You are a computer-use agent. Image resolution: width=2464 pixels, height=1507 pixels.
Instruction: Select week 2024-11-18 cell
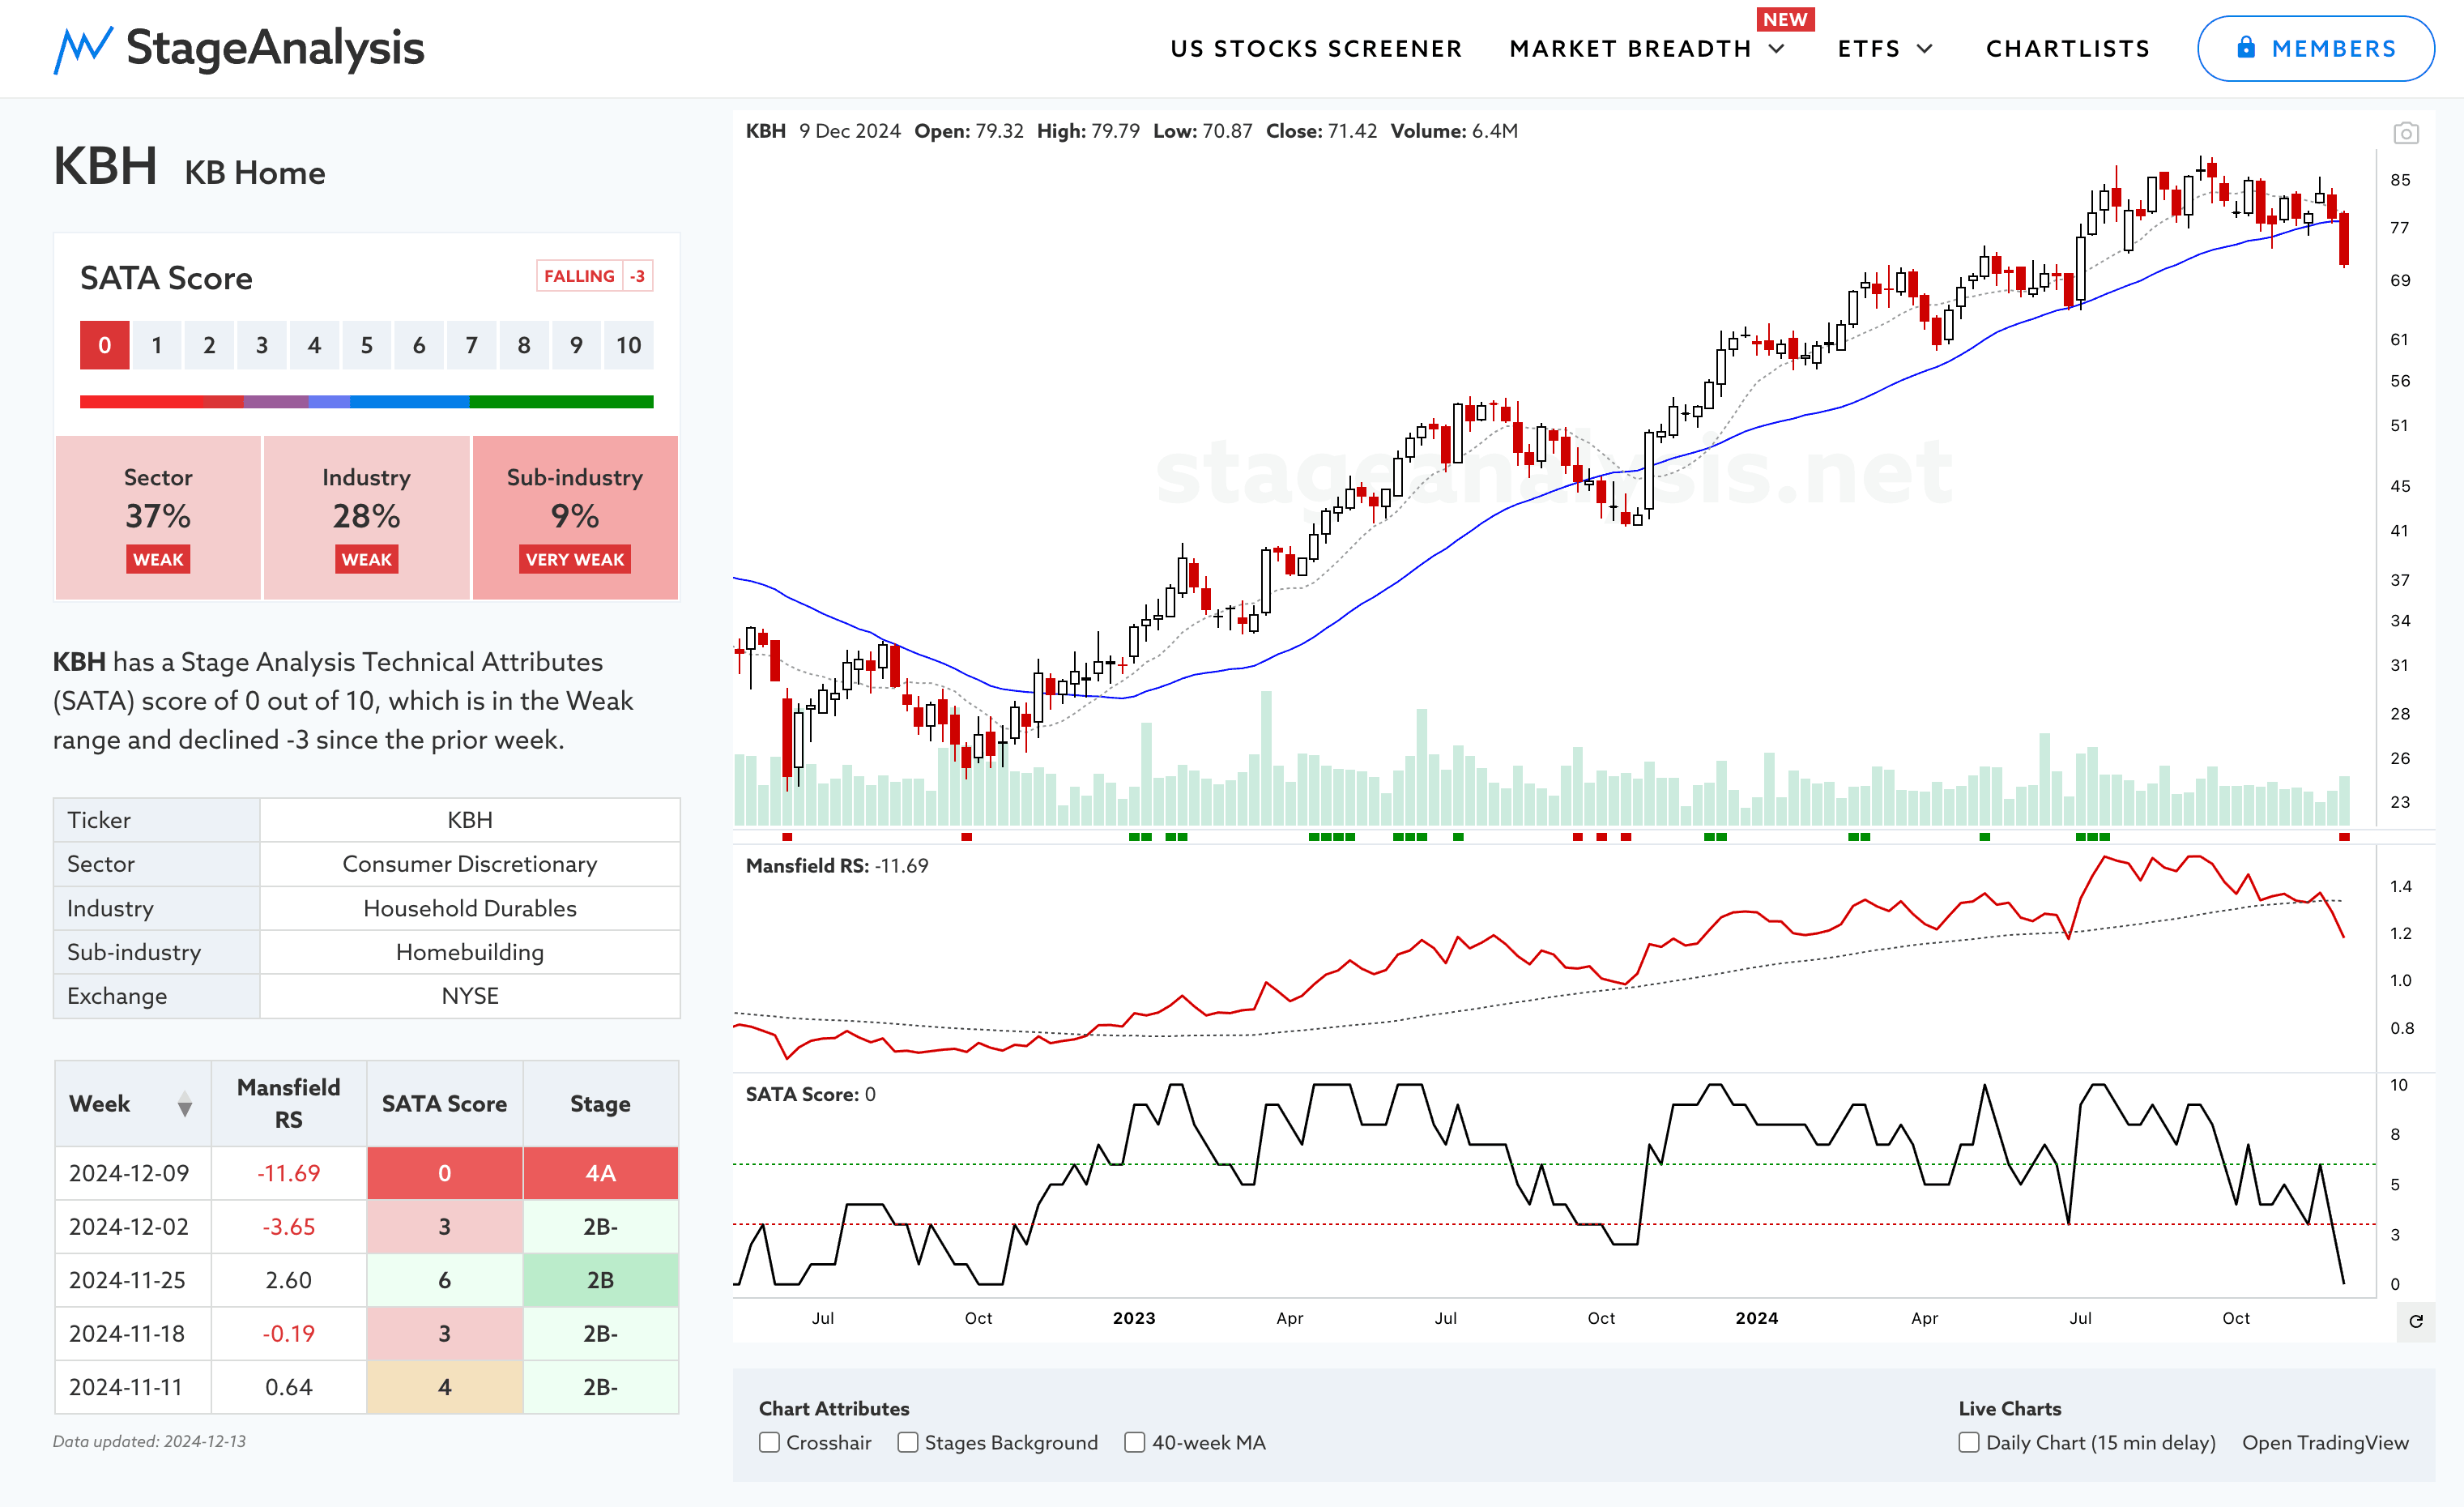[x=132, y=1333]
